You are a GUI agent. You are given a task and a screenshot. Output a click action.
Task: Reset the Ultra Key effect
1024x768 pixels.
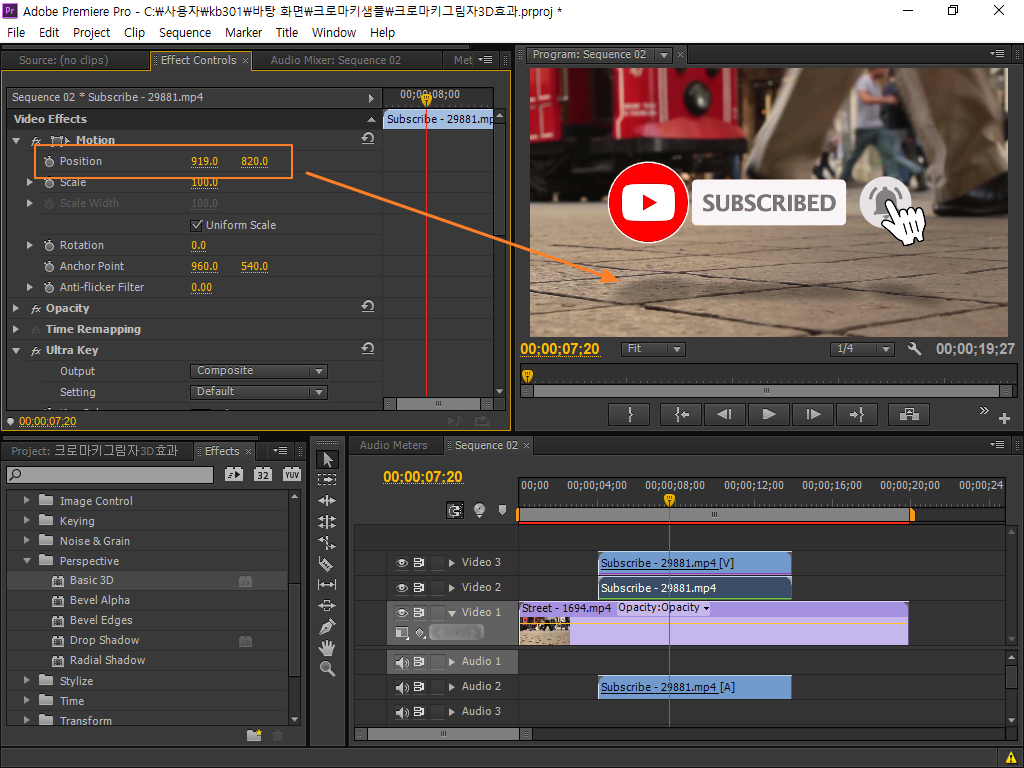(368, 349)
